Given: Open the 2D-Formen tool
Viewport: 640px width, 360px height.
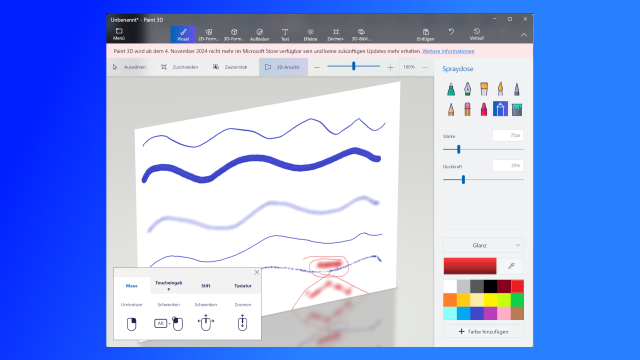Looking at the screenshot, I should click(x=209, y=34).
